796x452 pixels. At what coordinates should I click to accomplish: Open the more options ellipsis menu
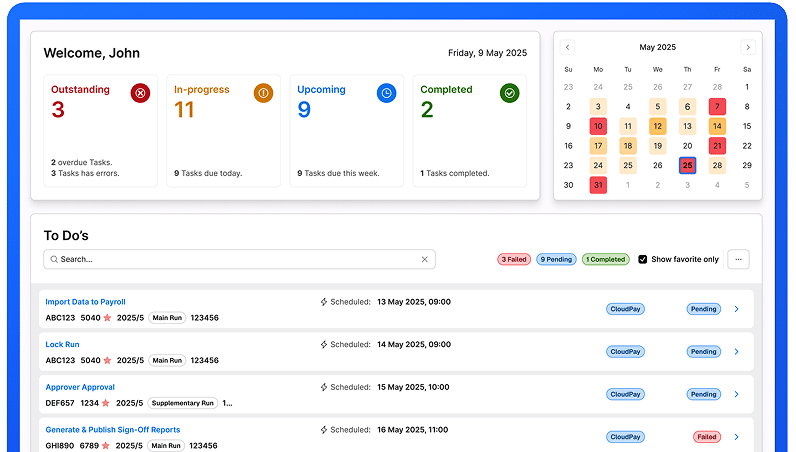[x=739, y=260]
